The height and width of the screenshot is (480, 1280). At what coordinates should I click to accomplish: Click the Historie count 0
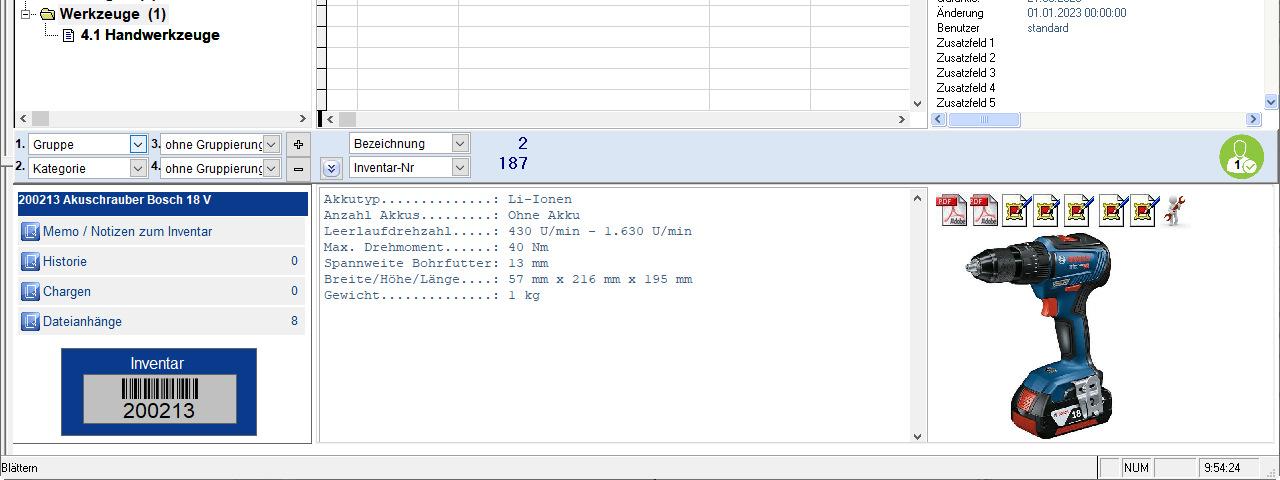(x=294, y=262)
